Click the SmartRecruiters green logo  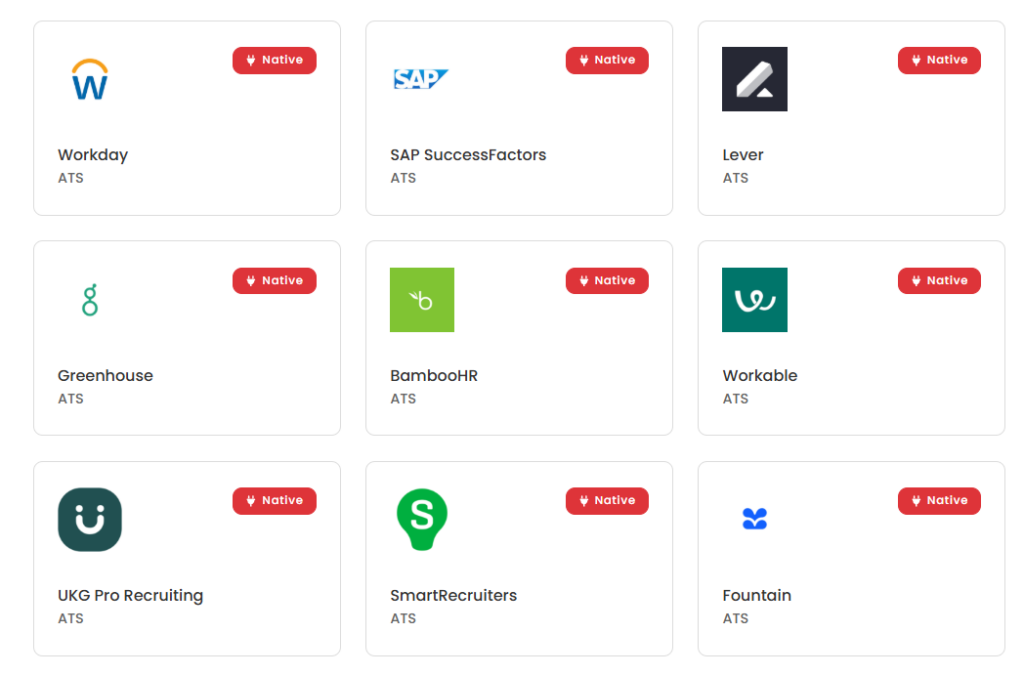[421, 519]
